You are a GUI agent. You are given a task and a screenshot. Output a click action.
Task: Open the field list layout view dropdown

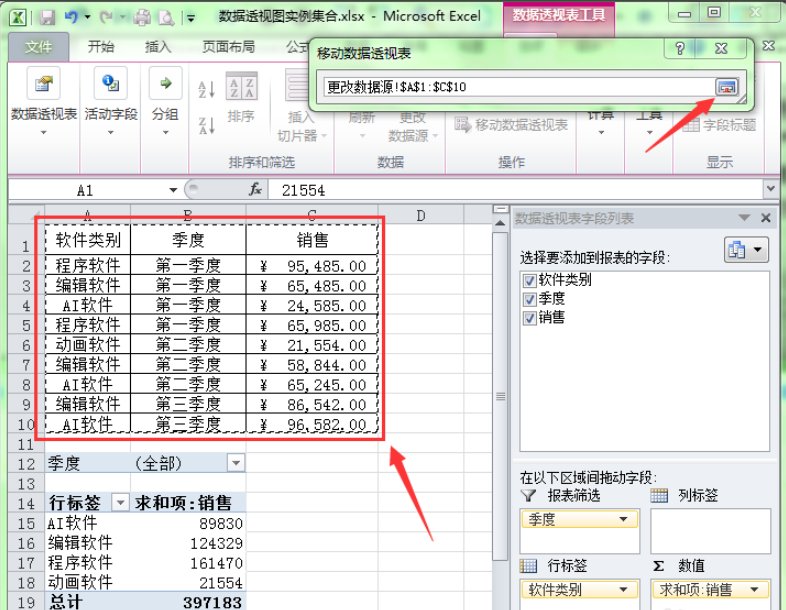746,249
